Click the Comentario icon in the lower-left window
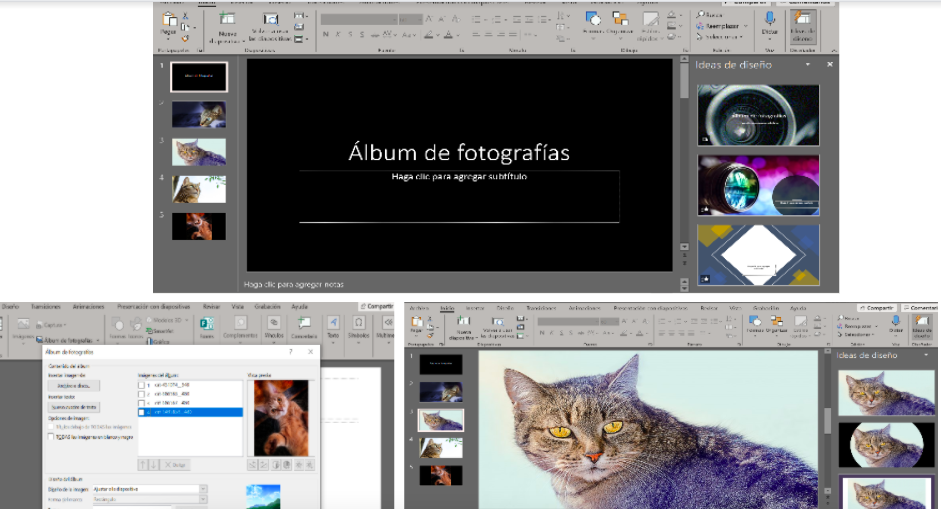This screenshot has height=509, width=941. click(x=304, y=323)
